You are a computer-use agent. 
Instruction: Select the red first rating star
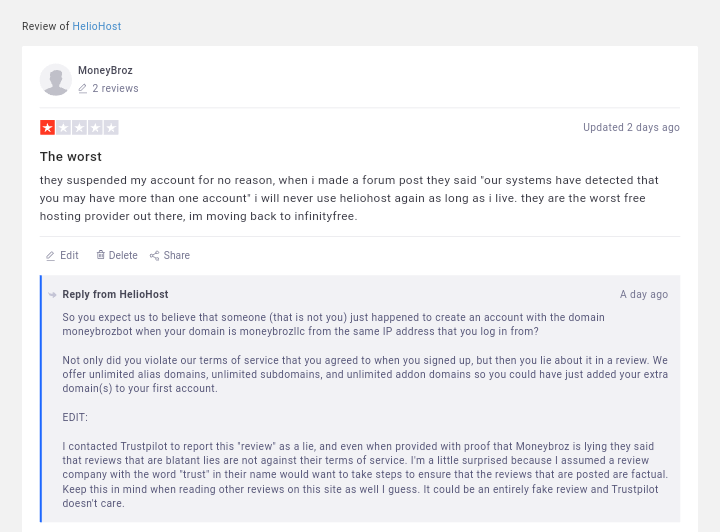tap(47, 128)
